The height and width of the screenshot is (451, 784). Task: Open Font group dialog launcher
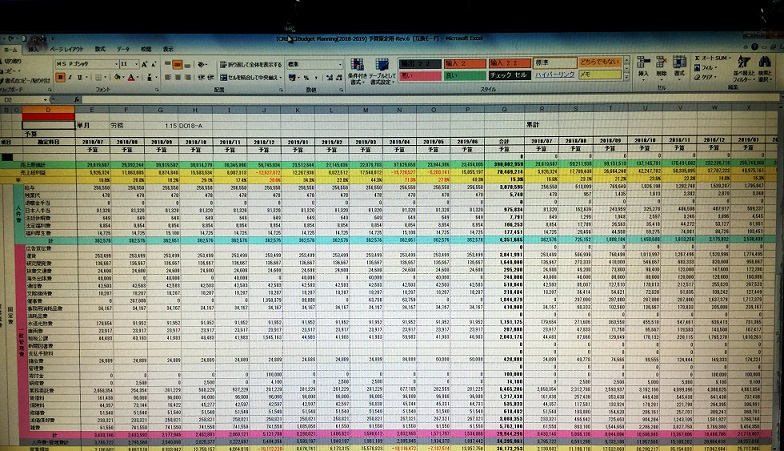tap(157, 90)
